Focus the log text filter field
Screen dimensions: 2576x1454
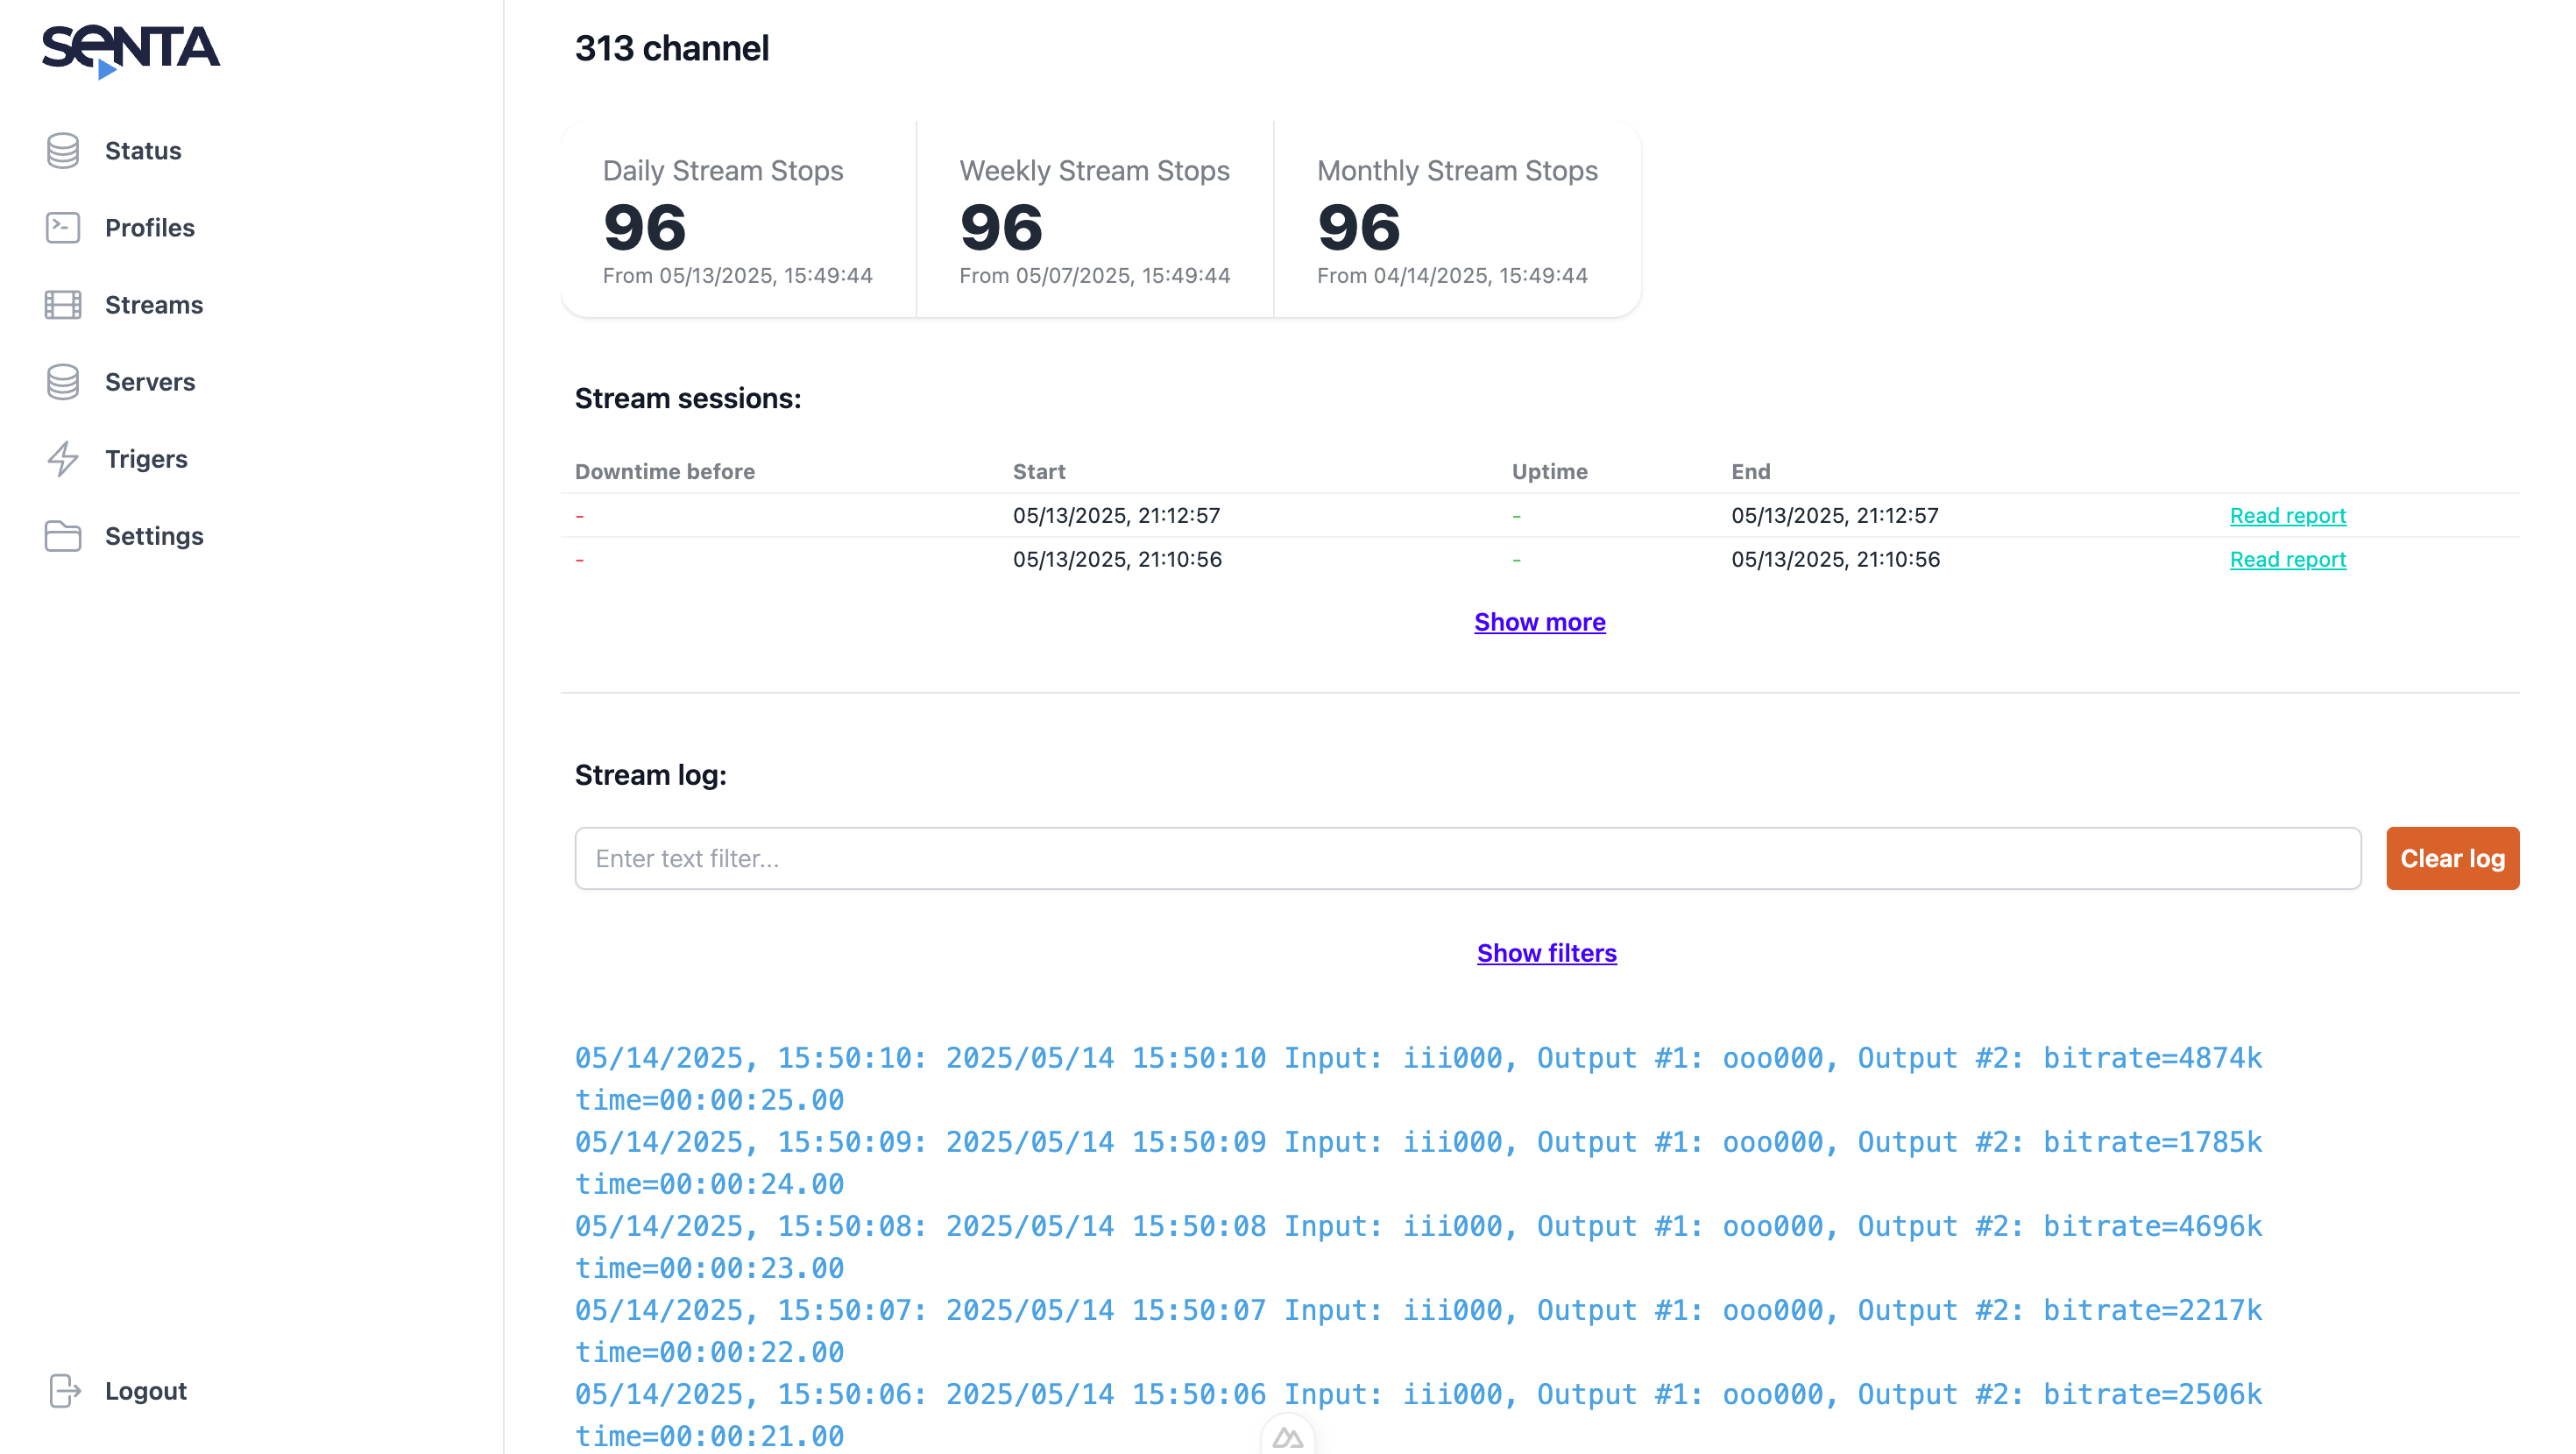(1467, 858)
